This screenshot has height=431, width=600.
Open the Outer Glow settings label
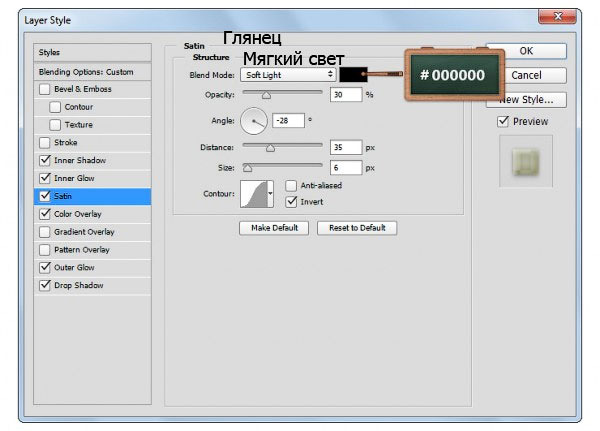pos(74,268)
